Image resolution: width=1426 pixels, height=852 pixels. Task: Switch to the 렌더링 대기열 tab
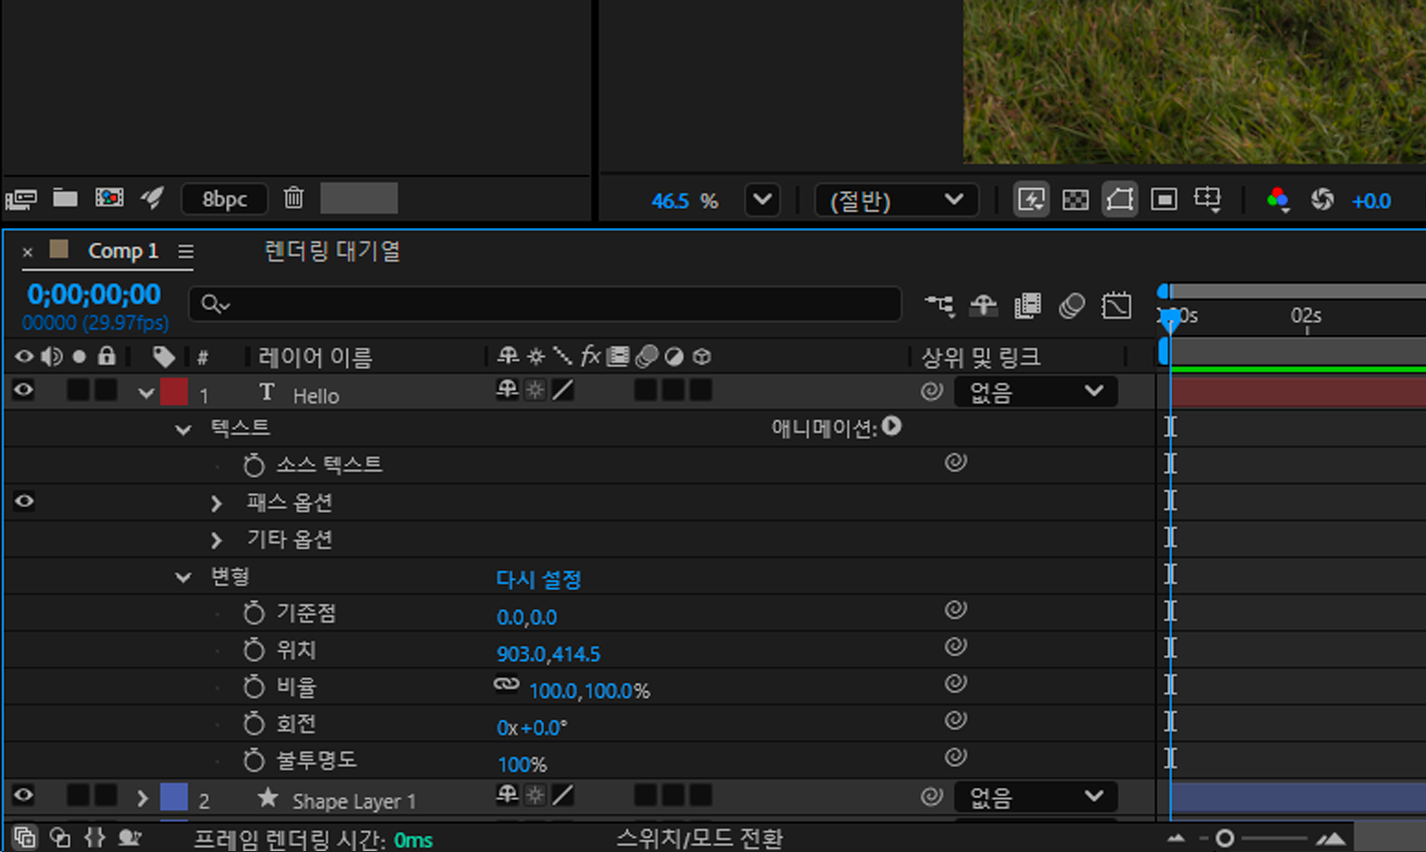pyautogui.click(x=332, y=251)
